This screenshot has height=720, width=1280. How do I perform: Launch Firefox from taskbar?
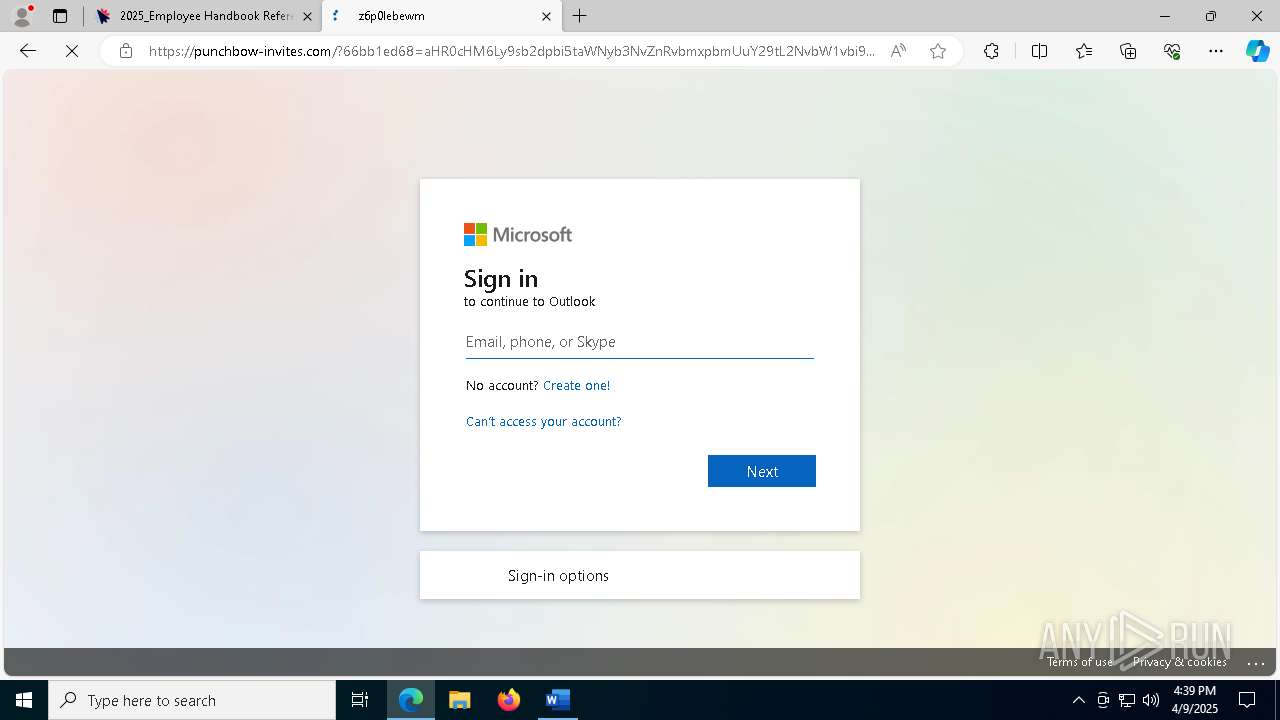pos(509,700)
